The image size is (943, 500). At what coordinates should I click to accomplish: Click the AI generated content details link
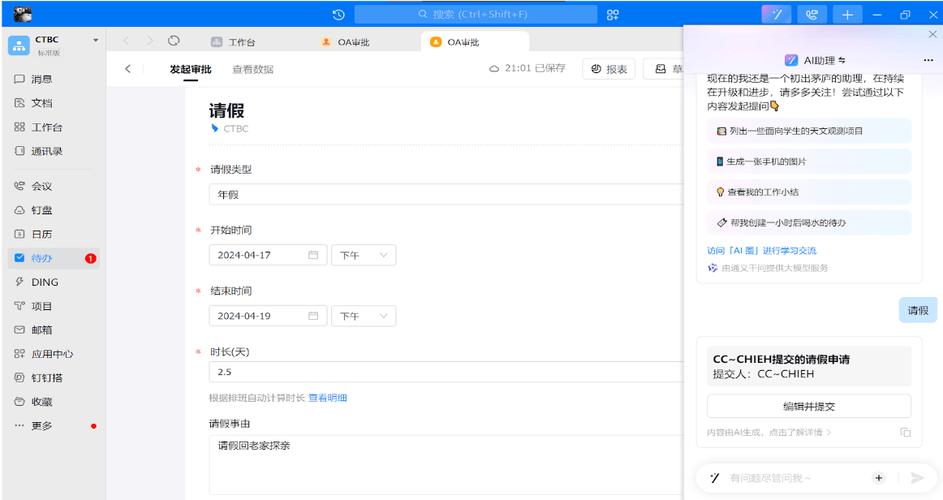point(769,433)
